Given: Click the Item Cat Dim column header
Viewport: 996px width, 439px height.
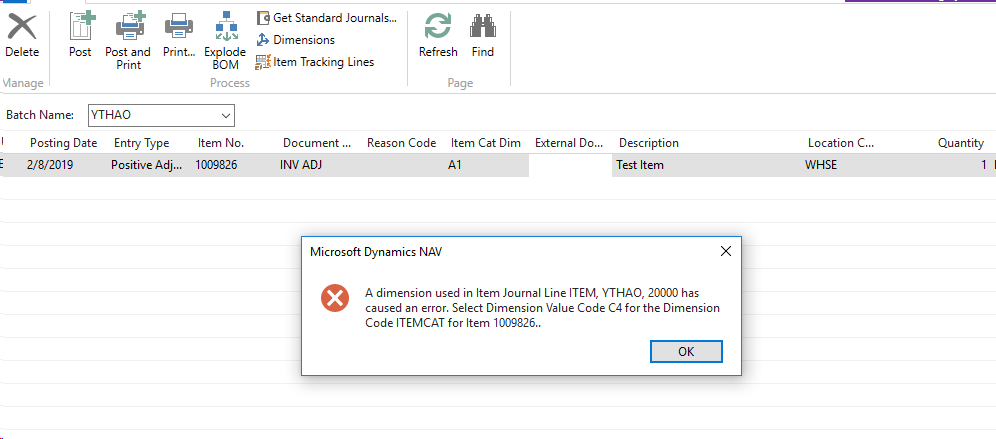Looking at the screenshot, I should click(x=486, y=143).
